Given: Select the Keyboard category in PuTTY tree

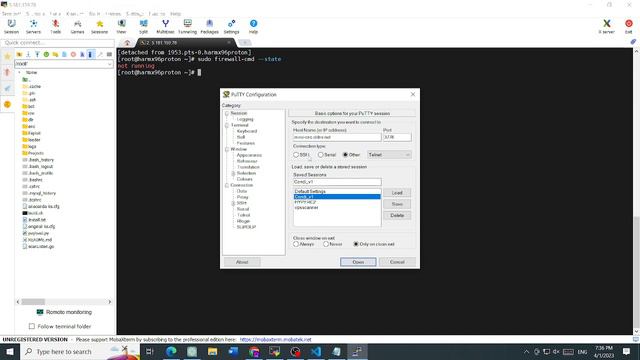Looking at the screenshot, I should click(247, 131).
